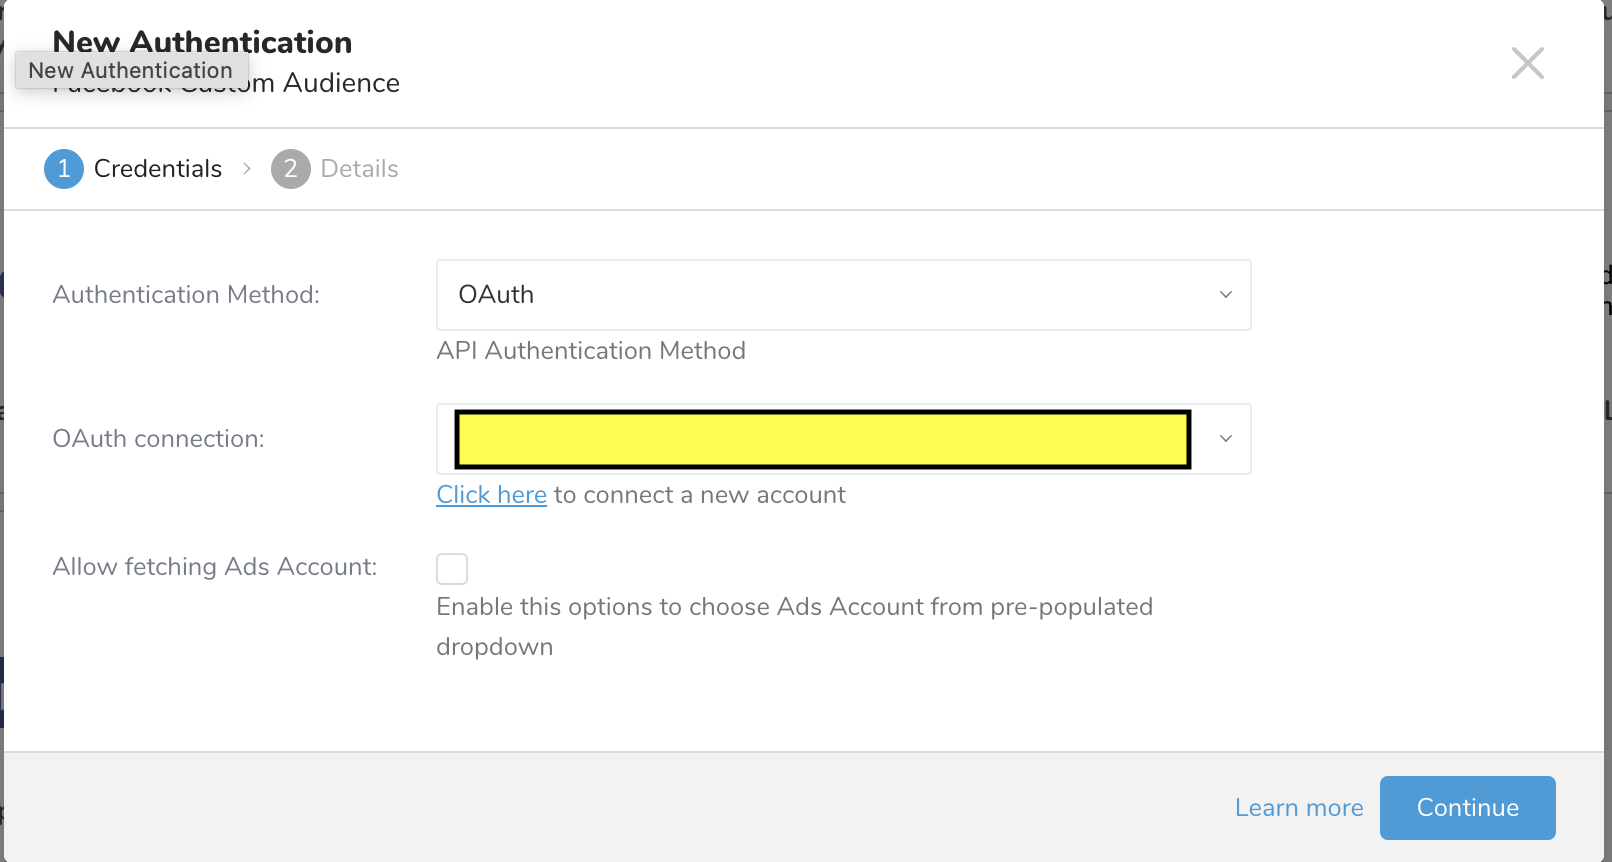Click the step 2 circle icon
1612x862 pixels.
290,169
